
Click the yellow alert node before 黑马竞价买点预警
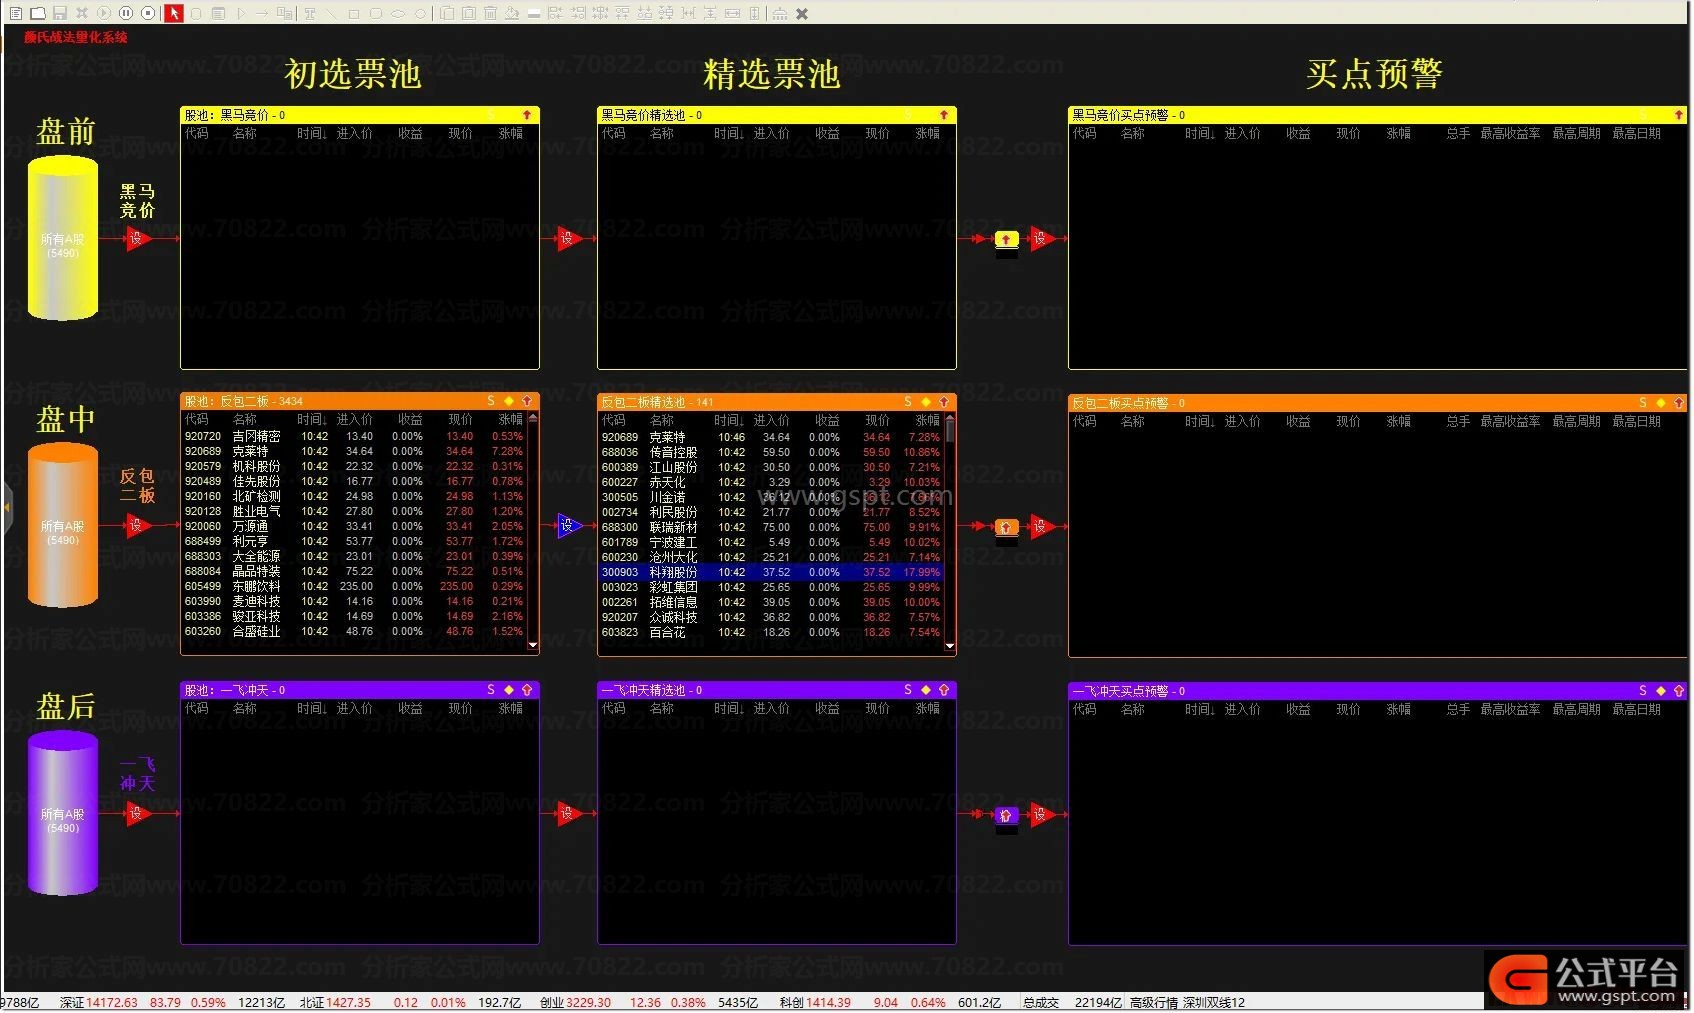point(1007,239)
